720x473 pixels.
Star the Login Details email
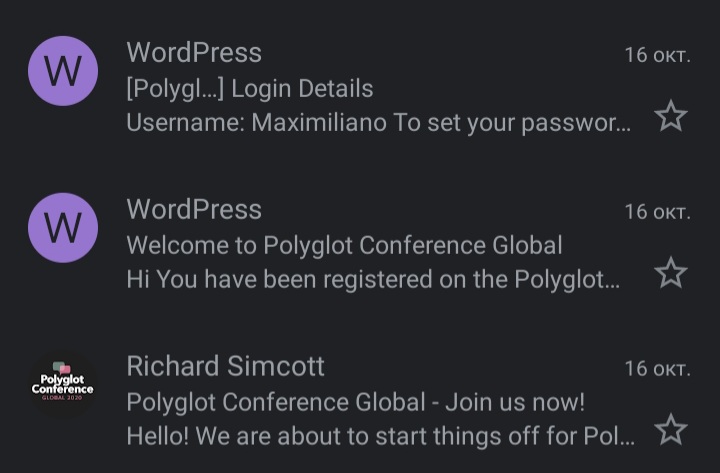coord(671,116)
